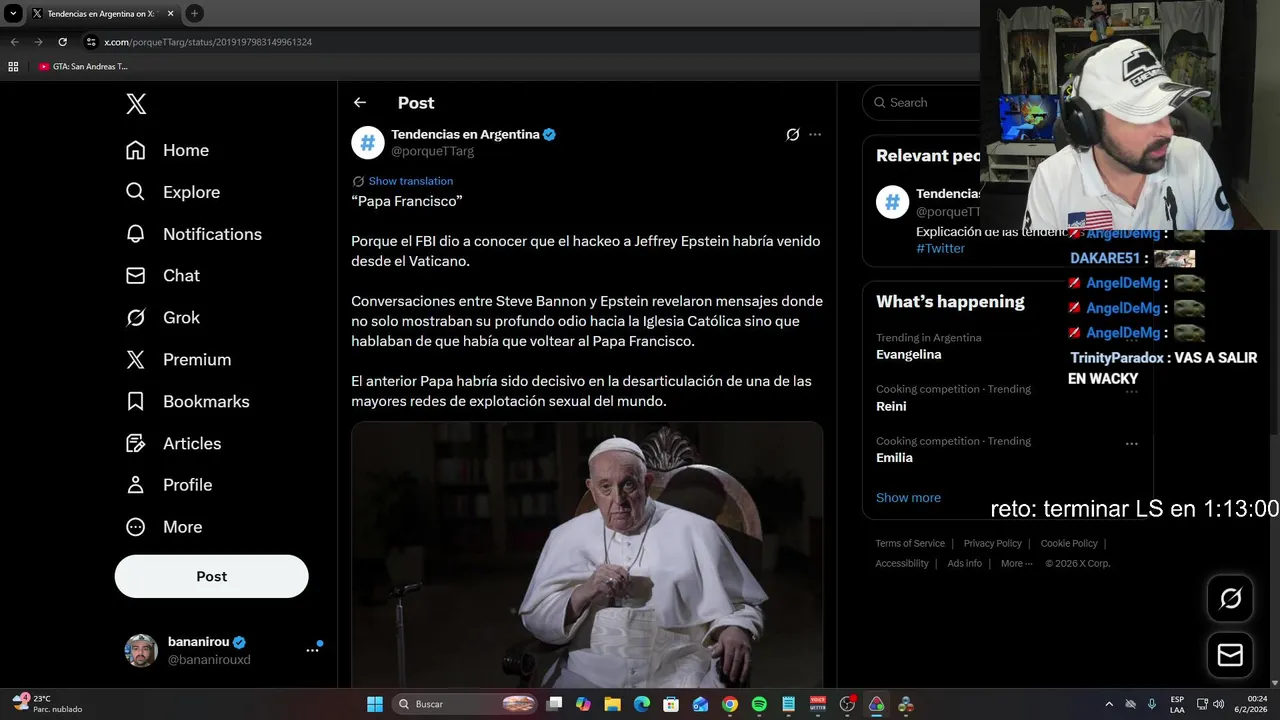The width and height of the screenshot is (1280, 720).
Task: Open More menu in X sidebar
Action: [x=163, y=526]
